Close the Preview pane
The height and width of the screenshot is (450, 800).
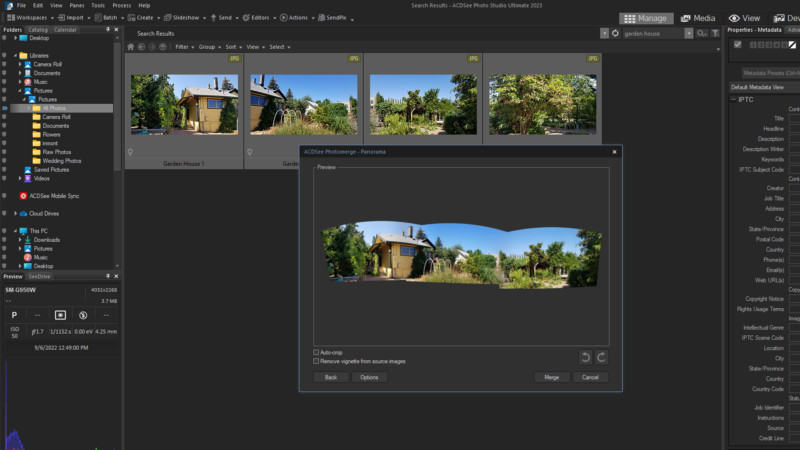116,276
